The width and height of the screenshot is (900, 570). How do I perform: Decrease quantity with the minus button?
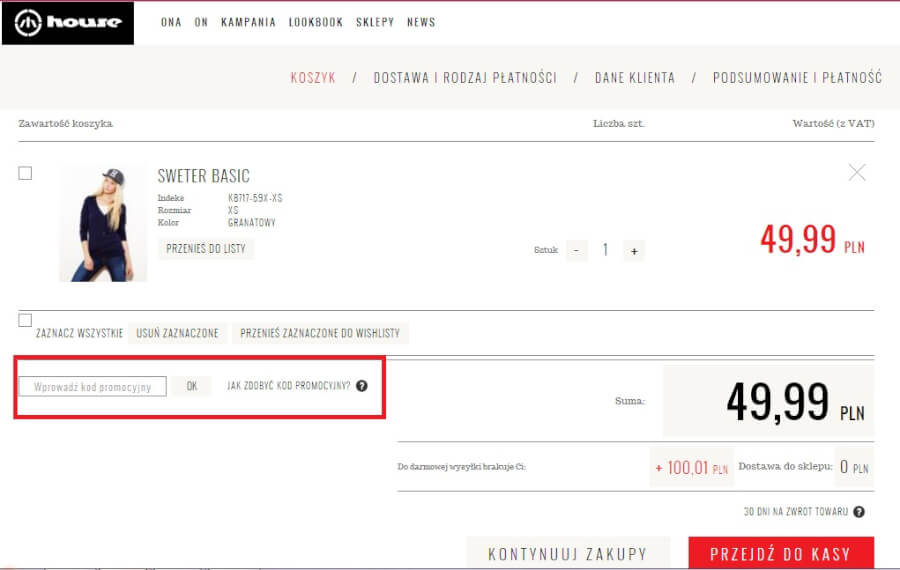click(576, 251)
